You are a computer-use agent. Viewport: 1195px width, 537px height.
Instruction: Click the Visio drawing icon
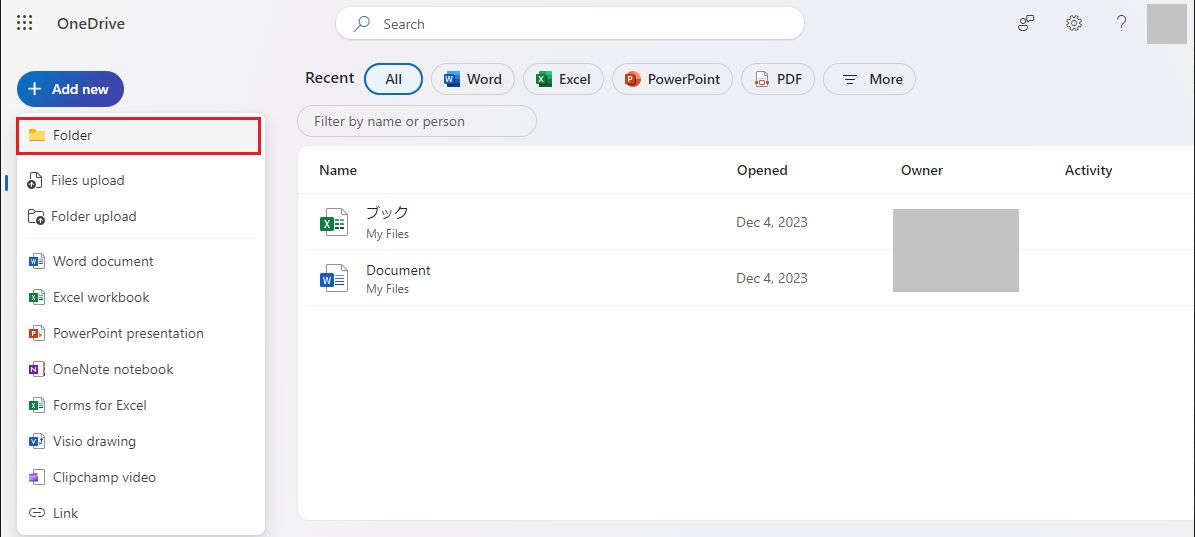click(37, 441)
